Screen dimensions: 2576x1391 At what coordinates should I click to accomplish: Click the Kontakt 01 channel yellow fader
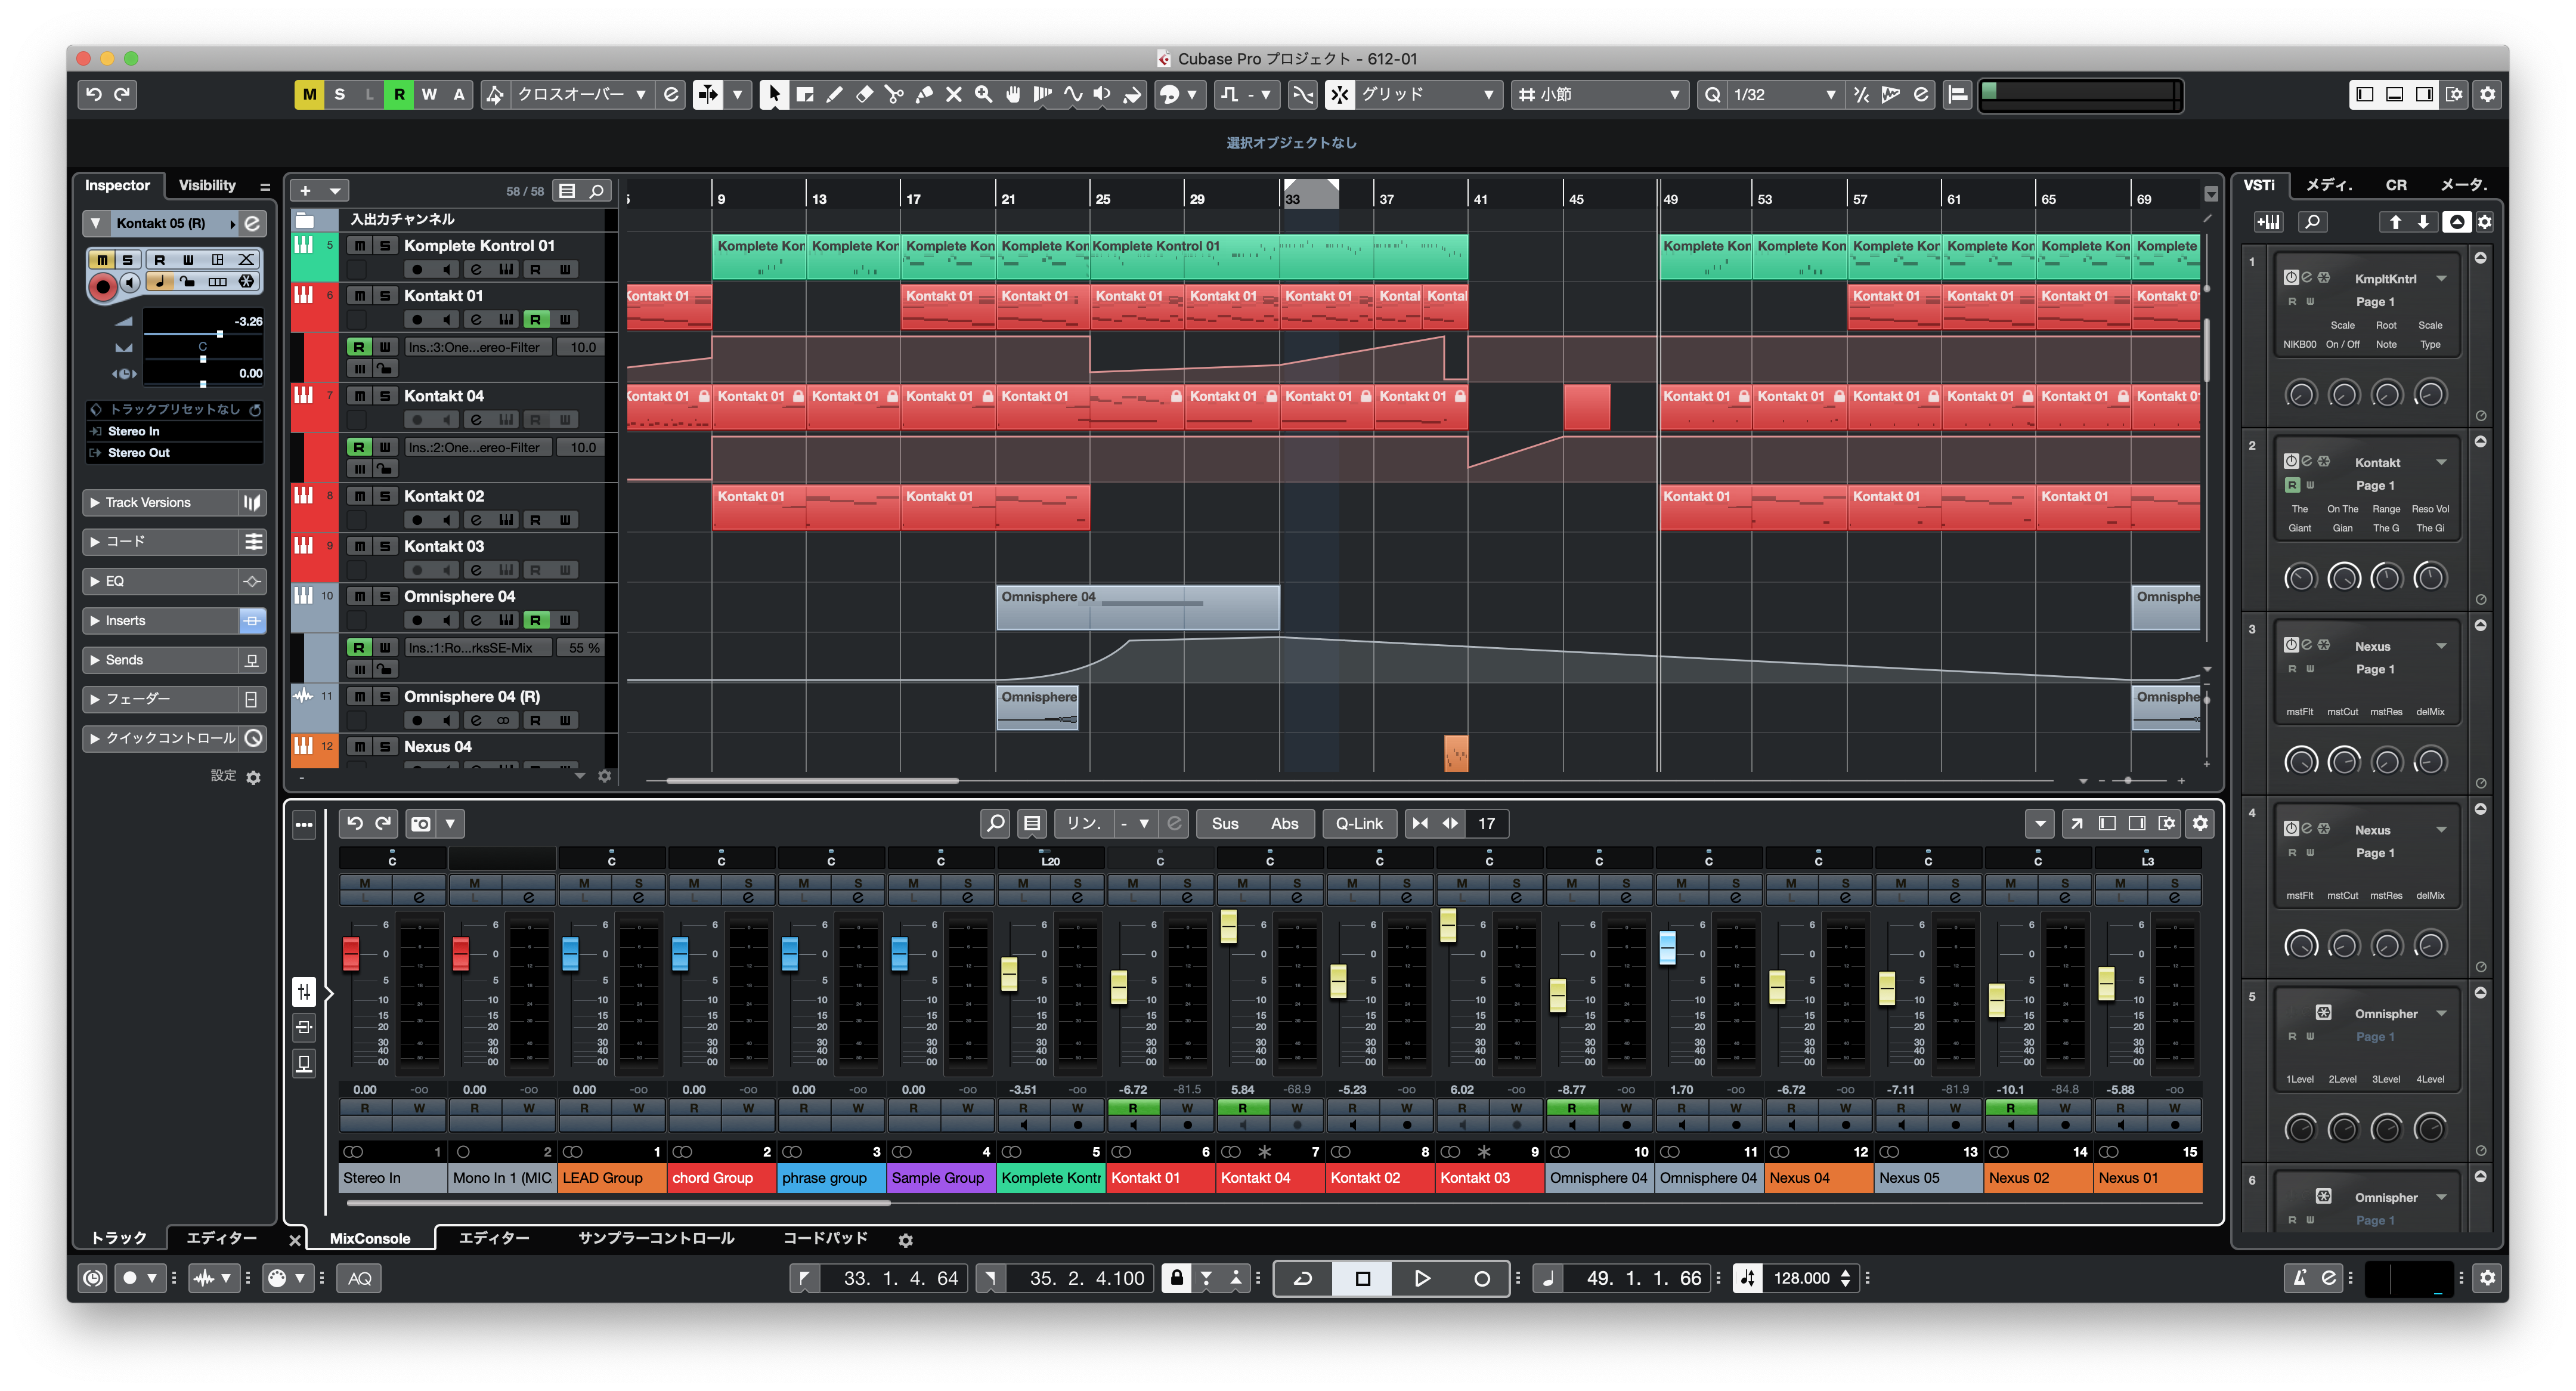[x=1119, y=987]
